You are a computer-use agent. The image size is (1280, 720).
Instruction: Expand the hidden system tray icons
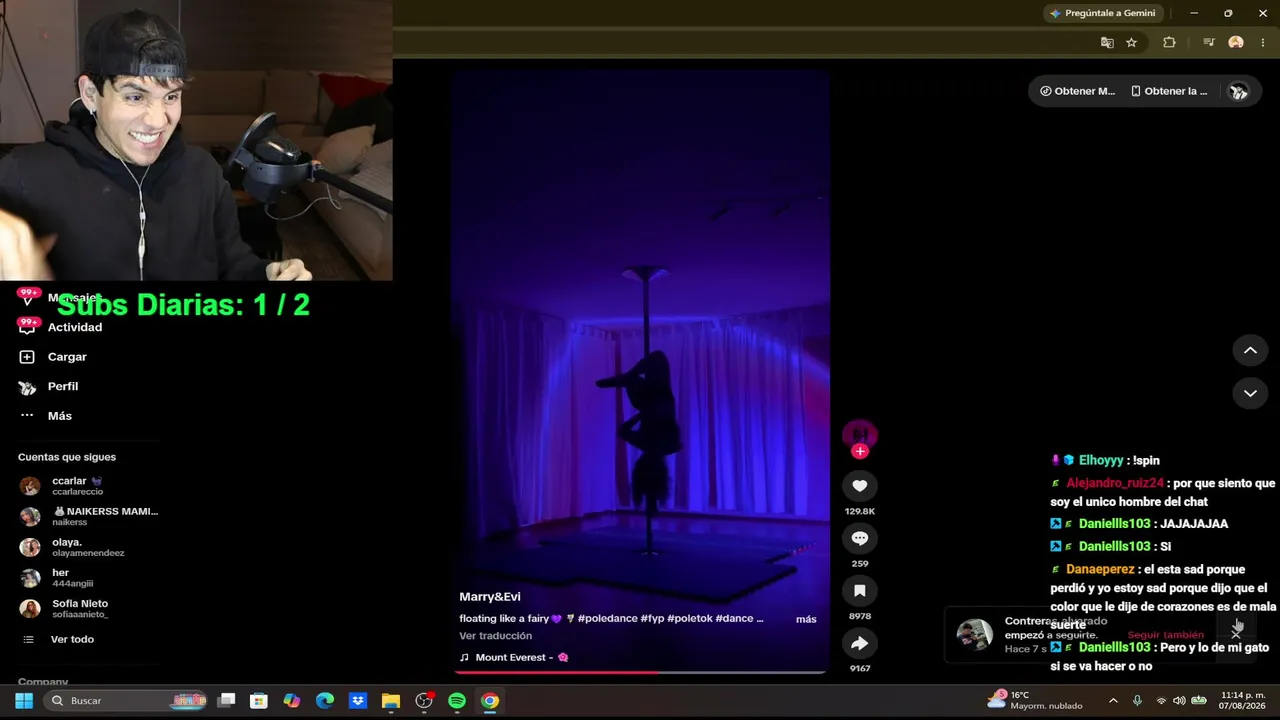(x=1113, y=700)
